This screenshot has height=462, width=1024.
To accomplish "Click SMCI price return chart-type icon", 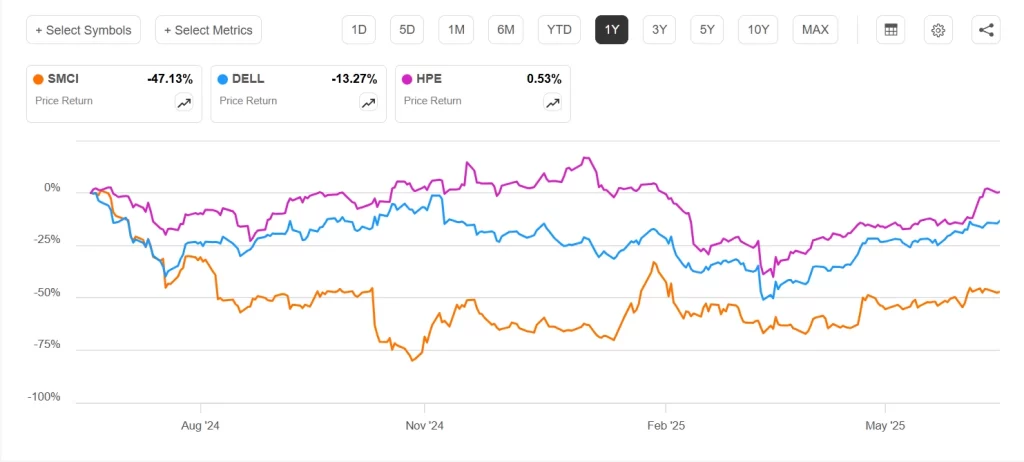I will point(184,102).
